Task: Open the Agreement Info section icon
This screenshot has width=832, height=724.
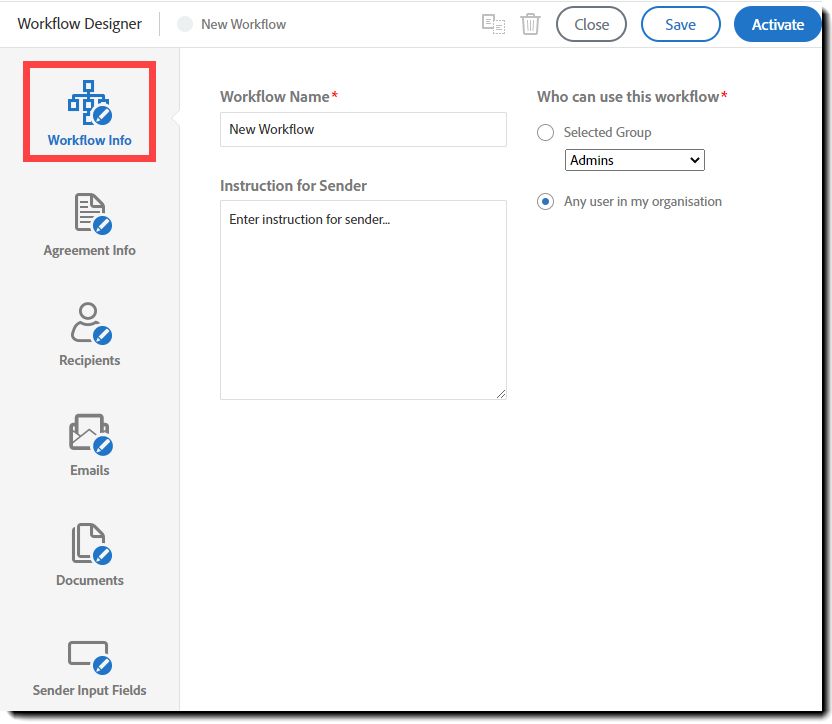Action: pyautogui.click(x=93, y=213)
